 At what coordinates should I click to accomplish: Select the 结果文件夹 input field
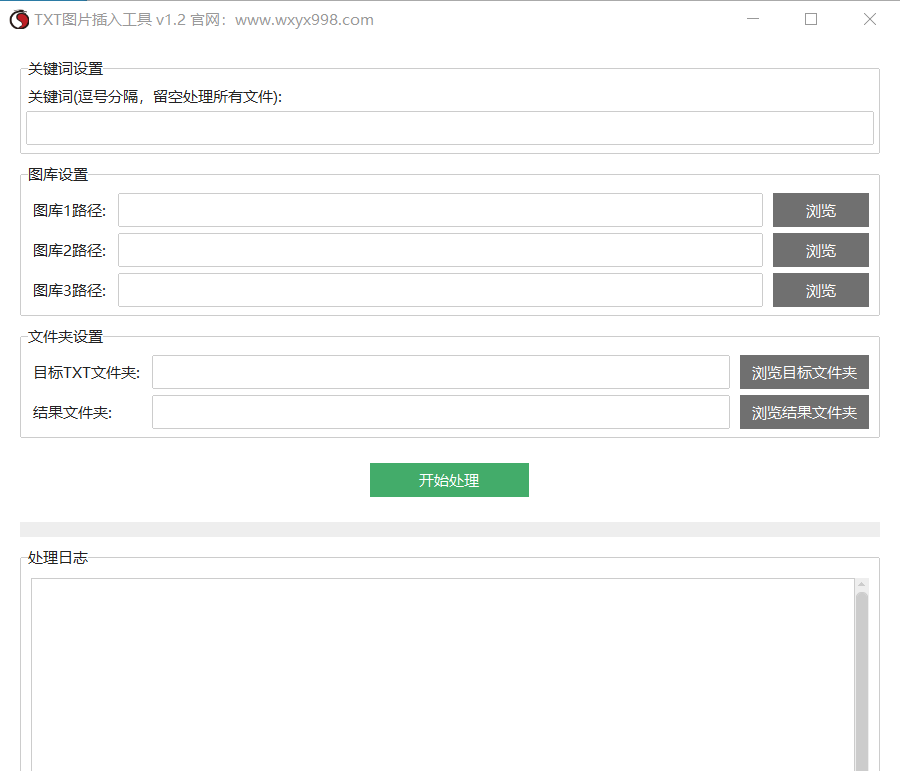(x=440, y=412)
